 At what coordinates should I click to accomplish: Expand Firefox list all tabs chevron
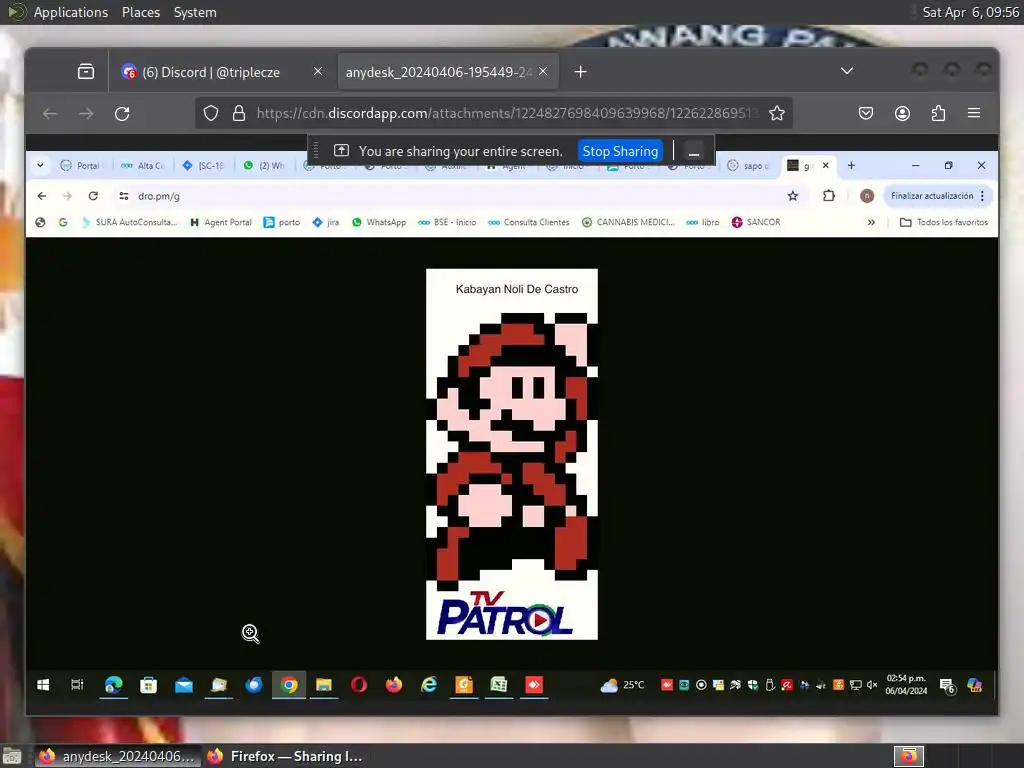click(x=847, y=71)
